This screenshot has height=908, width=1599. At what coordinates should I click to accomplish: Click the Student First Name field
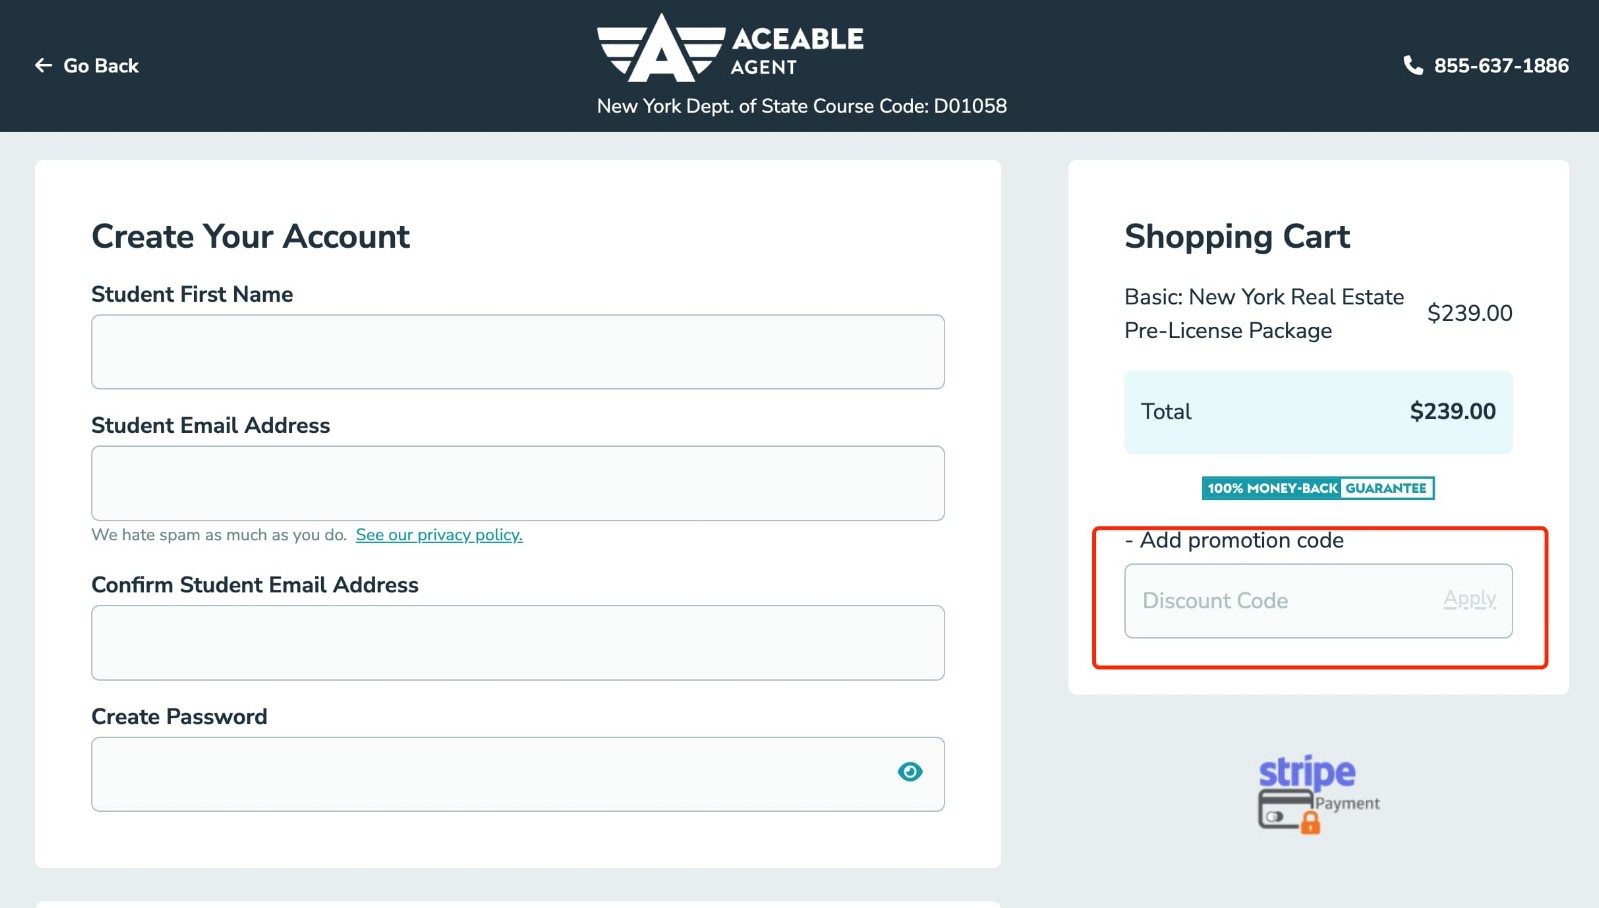point(517,351)
